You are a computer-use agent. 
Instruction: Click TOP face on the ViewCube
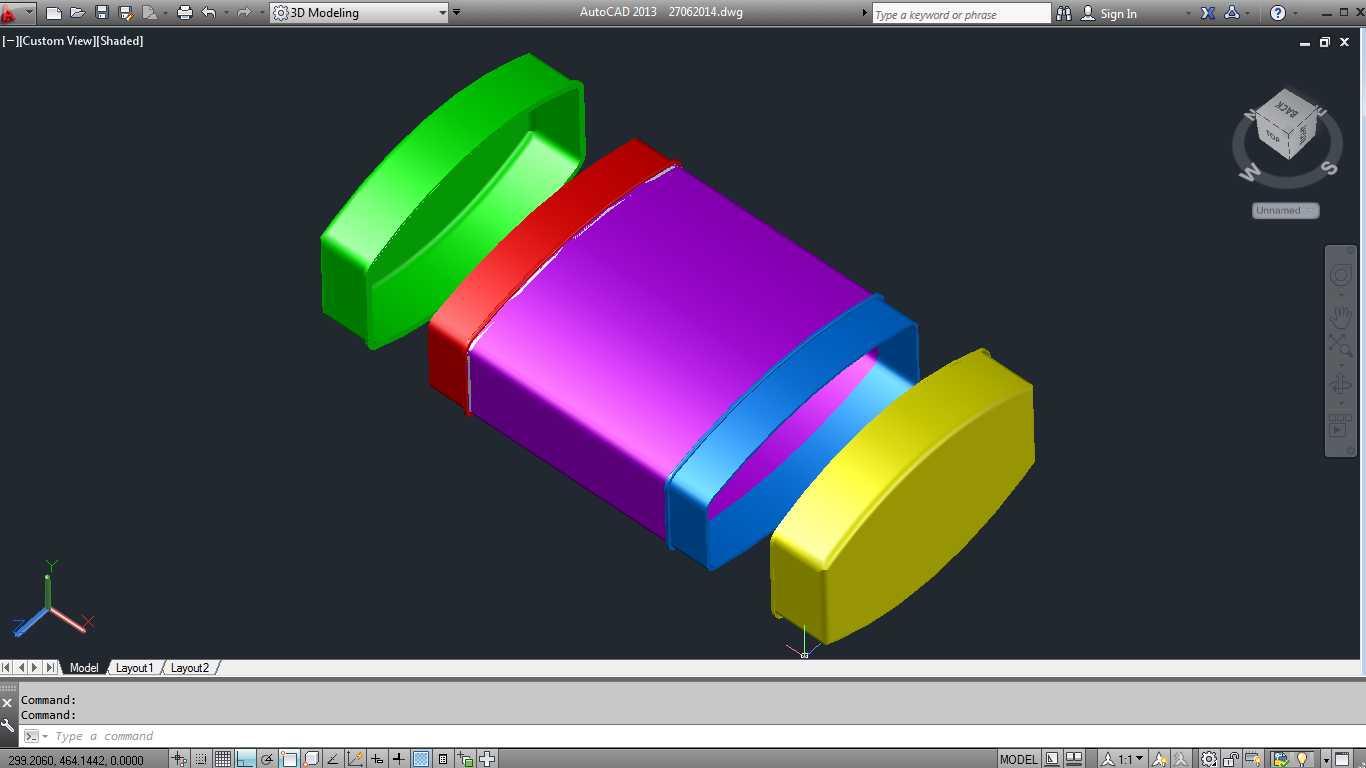(x=1272, y=136)
